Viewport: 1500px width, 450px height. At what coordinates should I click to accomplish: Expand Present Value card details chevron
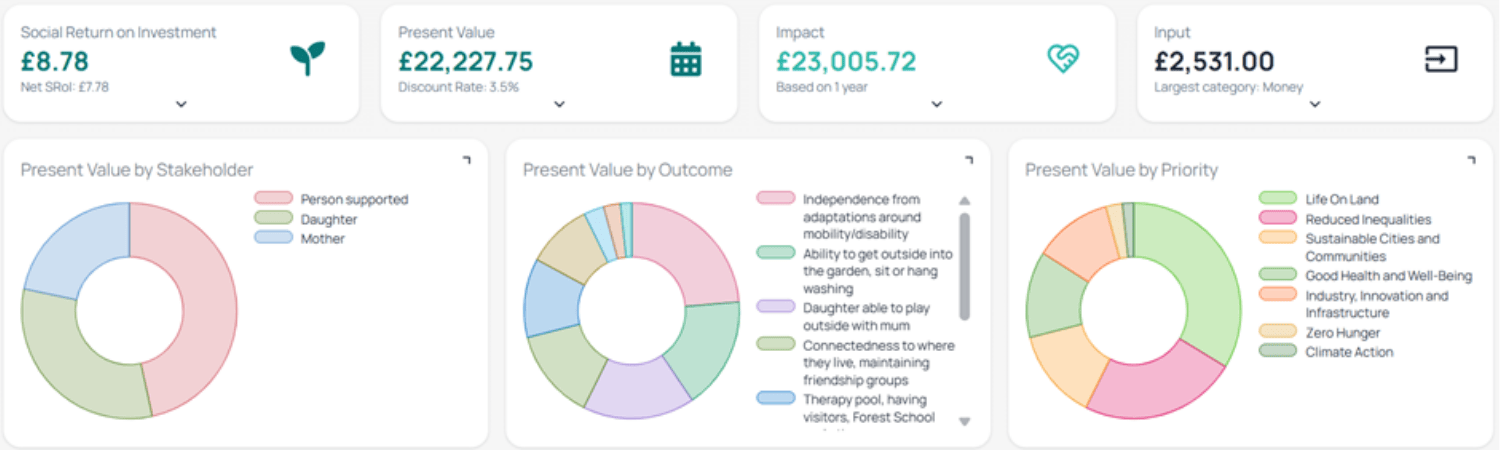click(x=559, y=104)
